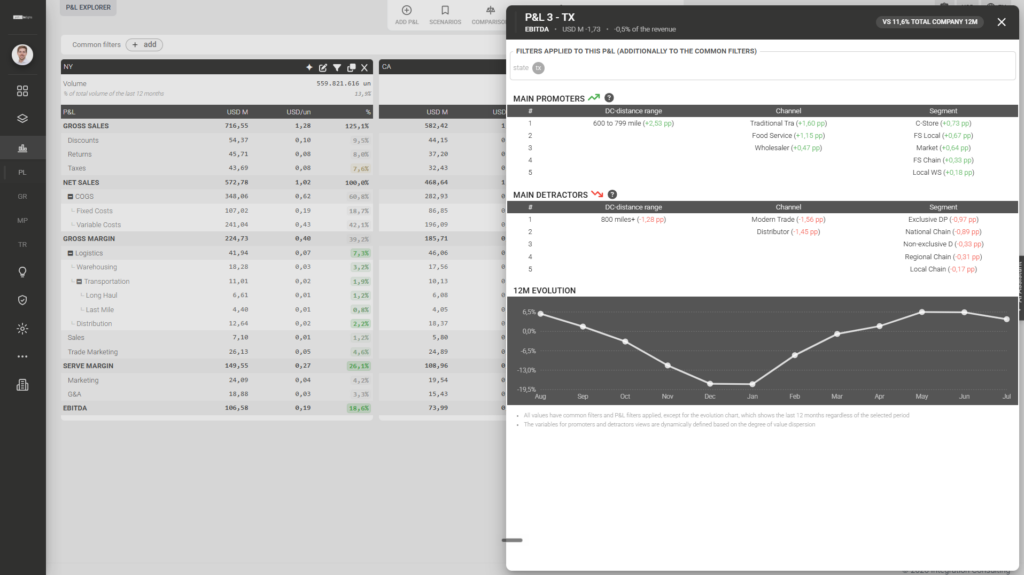Select the Dec data point on evolution chart
This screenshot has height=575, width=1024.
710,384
